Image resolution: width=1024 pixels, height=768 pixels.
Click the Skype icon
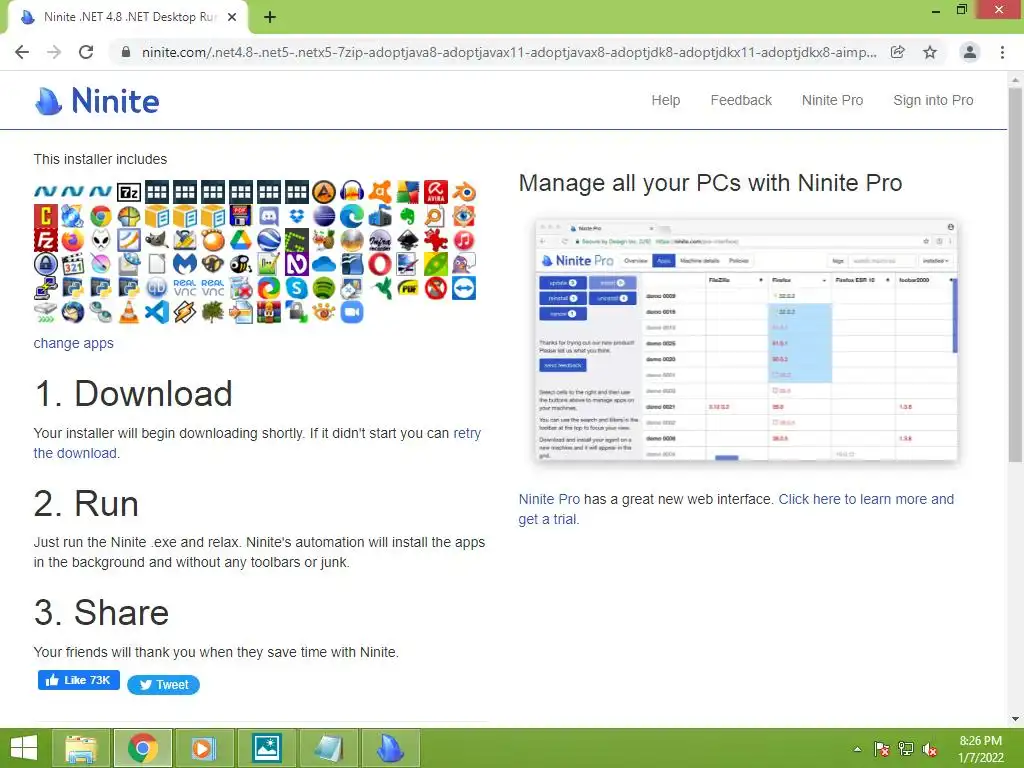point(296,288)
